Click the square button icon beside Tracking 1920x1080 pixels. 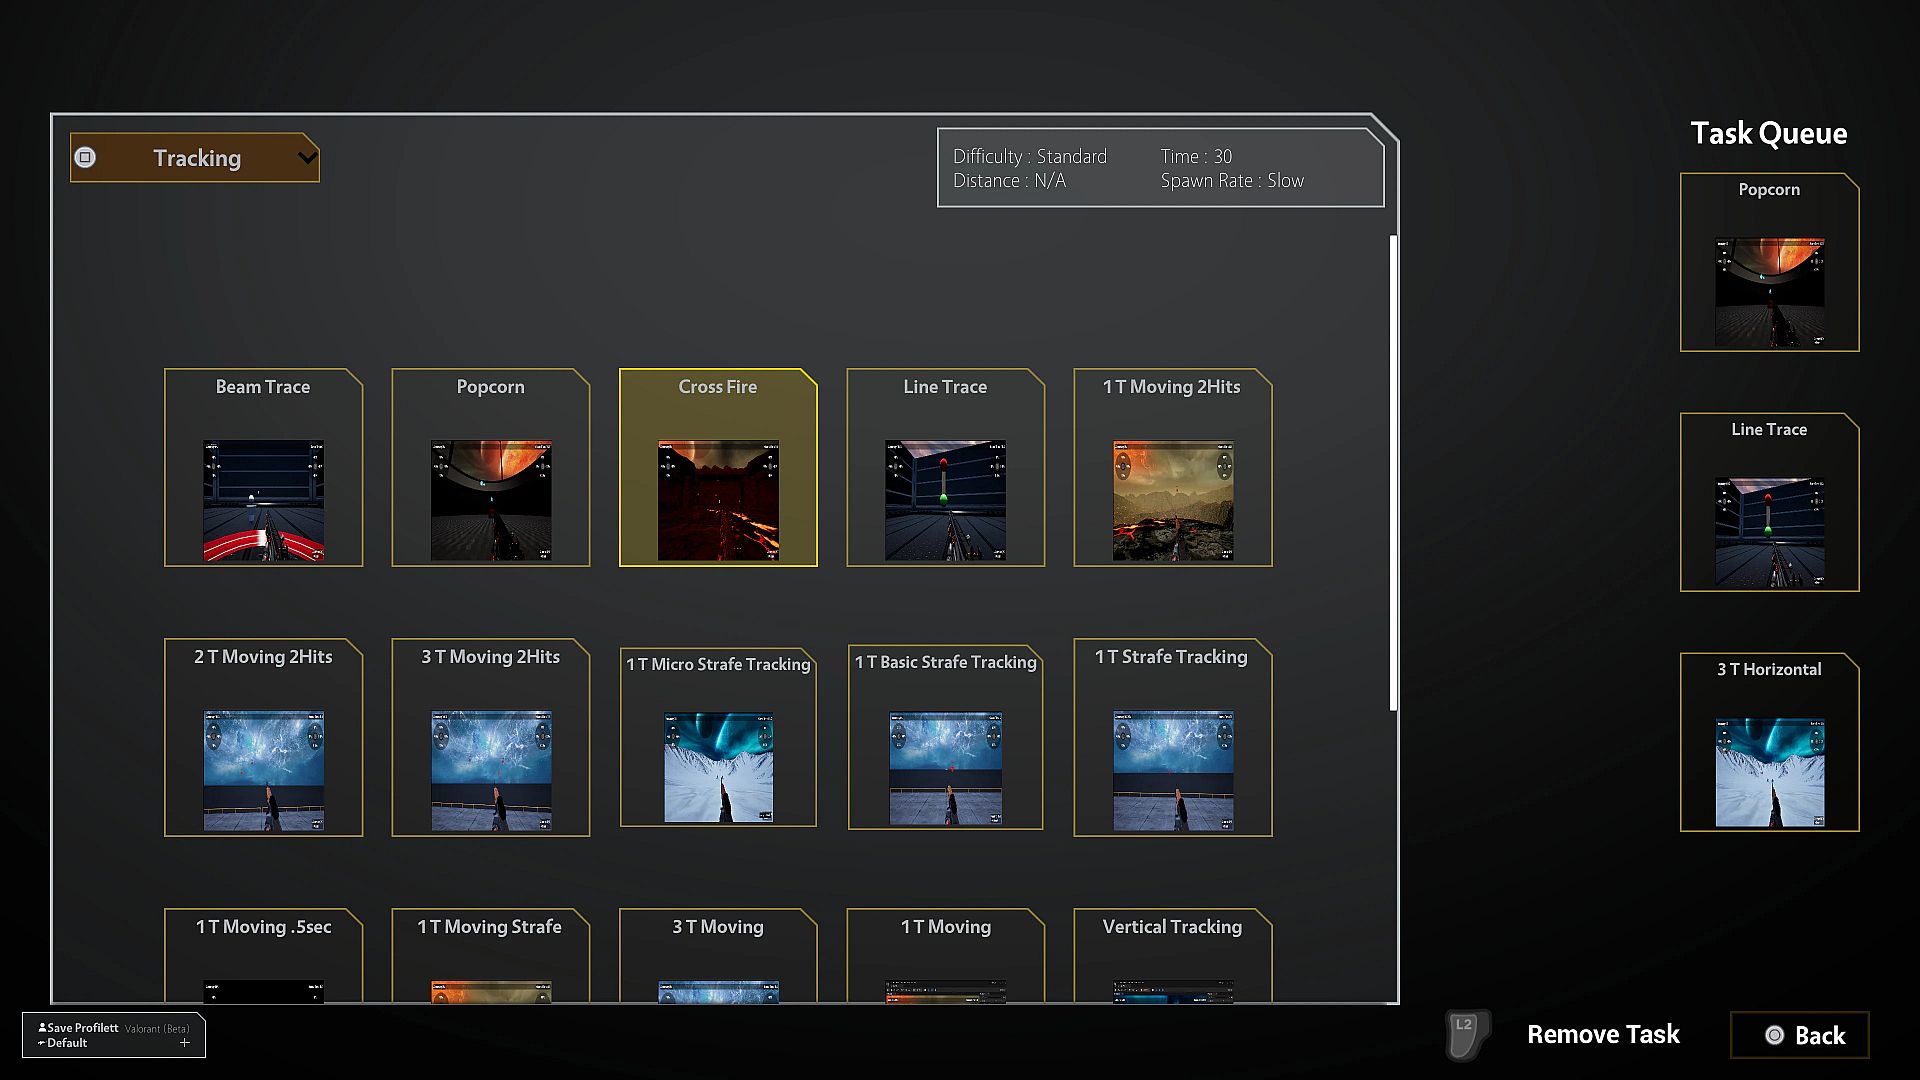tap(86, 157)
